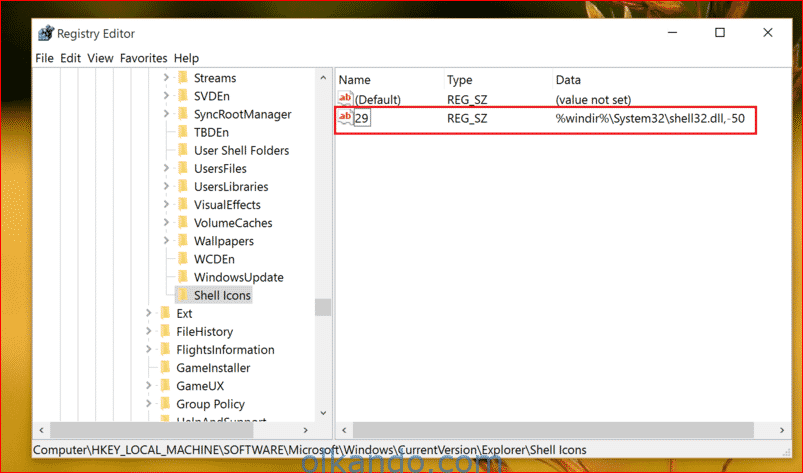The image size is (803, 473).
Task: Click tree pane horizontal scroll left arrow
Action: coord(42,430)
